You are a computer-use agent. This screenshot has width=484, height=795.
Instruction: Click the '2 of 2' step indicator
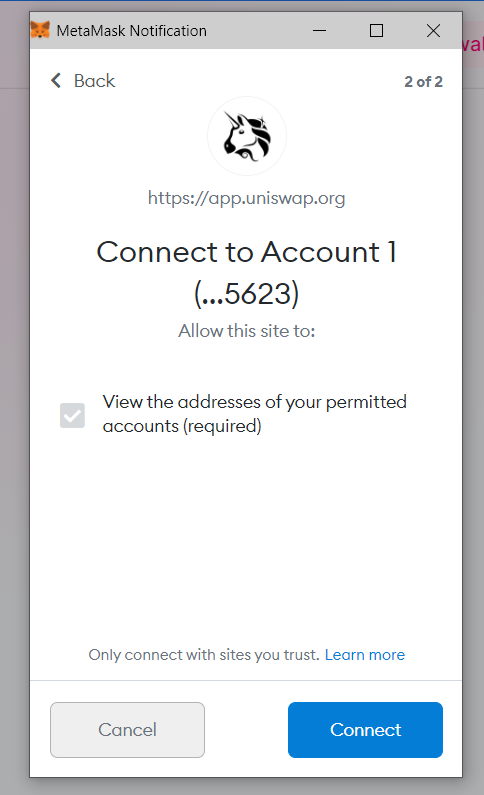423,82
